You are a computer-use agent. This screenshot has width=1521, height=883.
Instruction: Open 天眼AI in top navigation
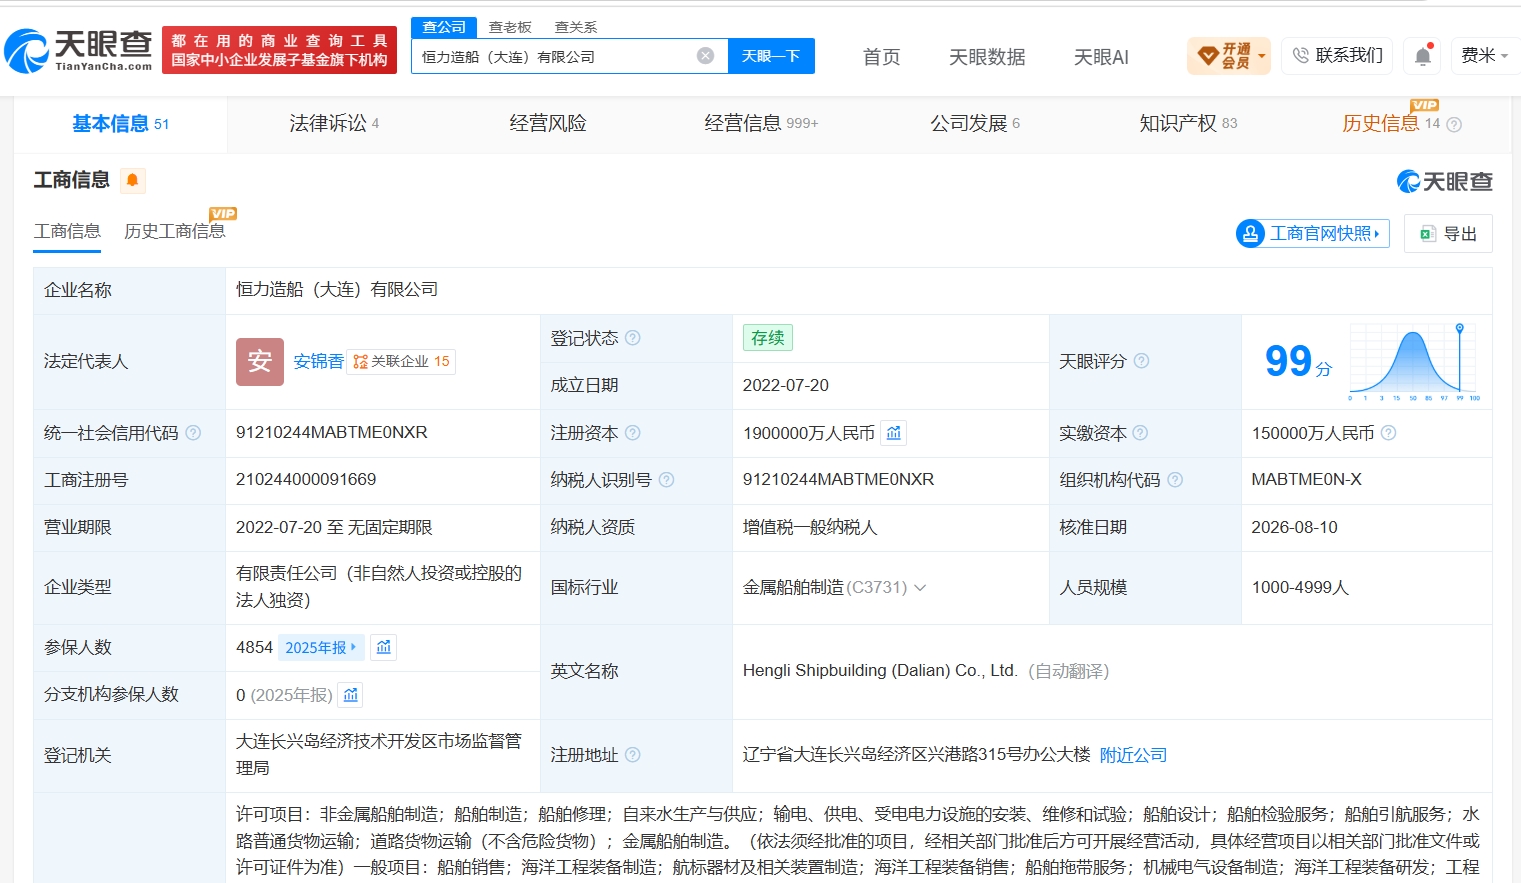pyautogui.click(x=1101, y=57)
